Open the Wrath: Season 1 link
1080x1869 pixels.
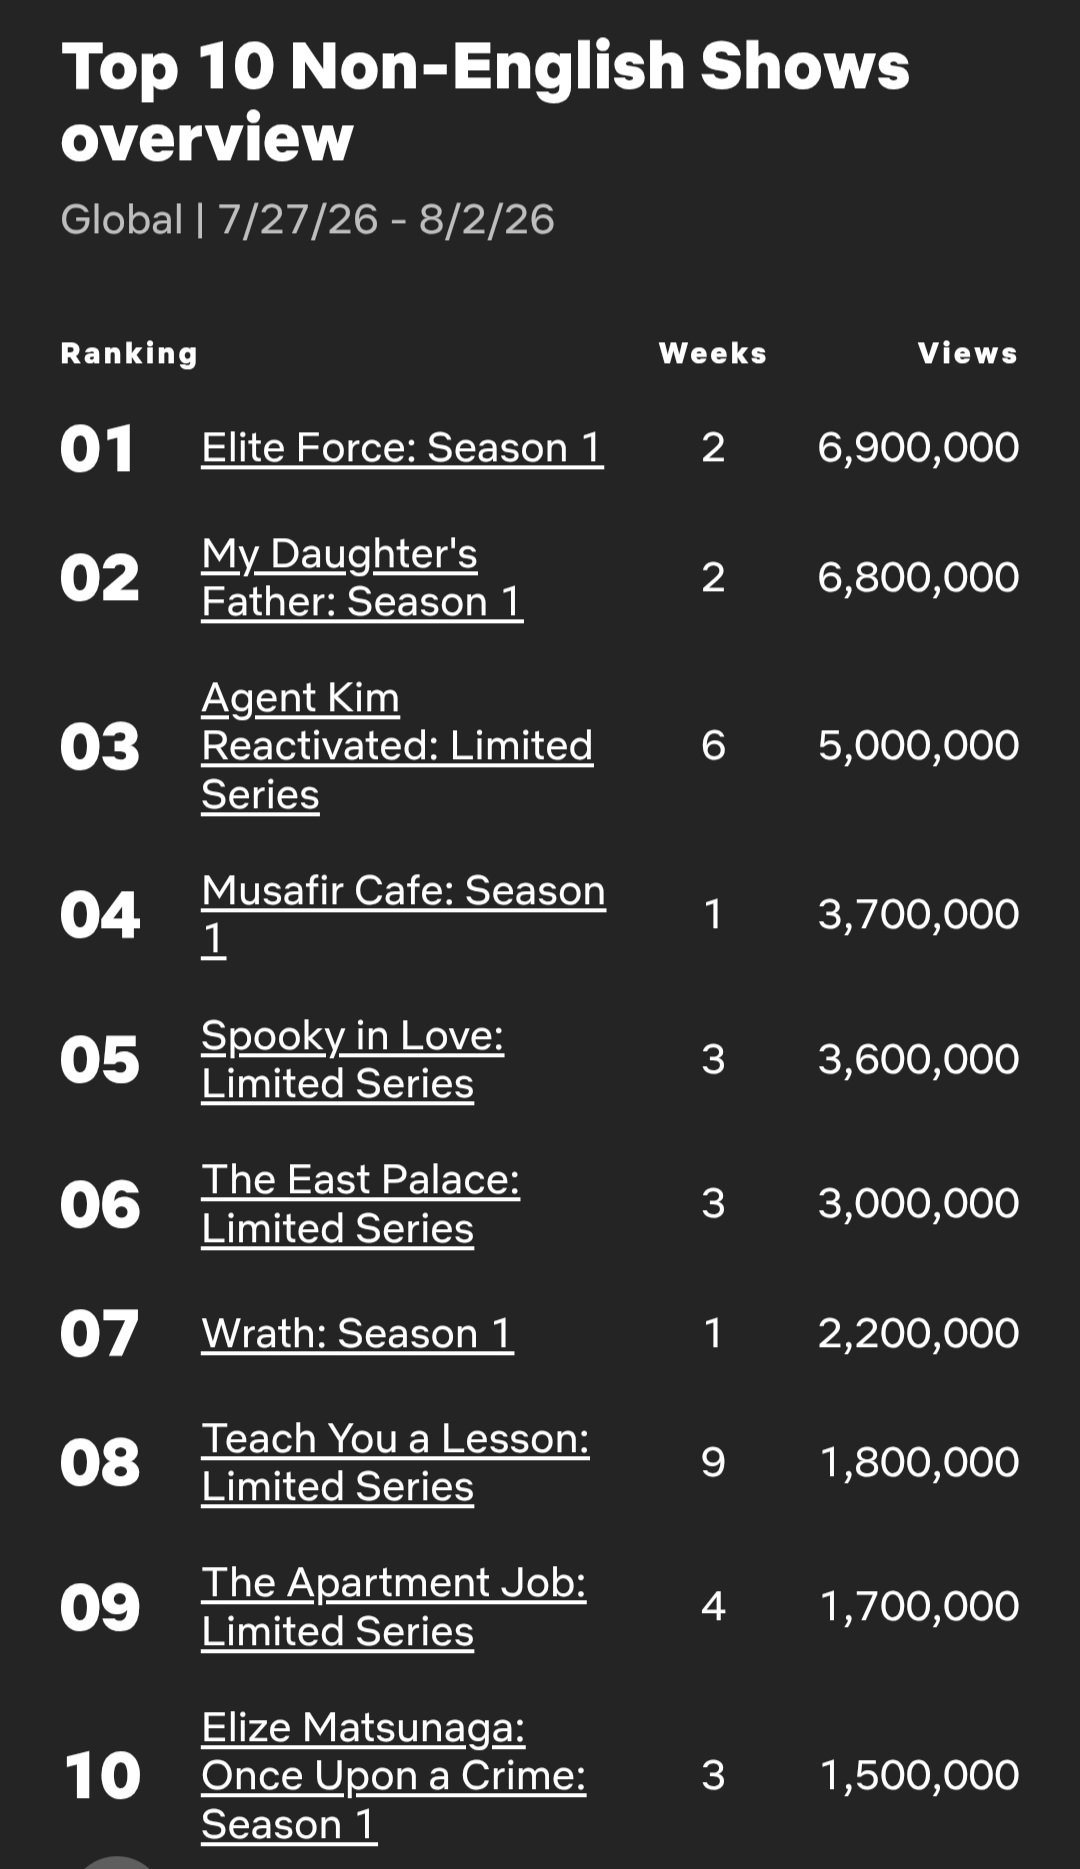pos(358,1333)
